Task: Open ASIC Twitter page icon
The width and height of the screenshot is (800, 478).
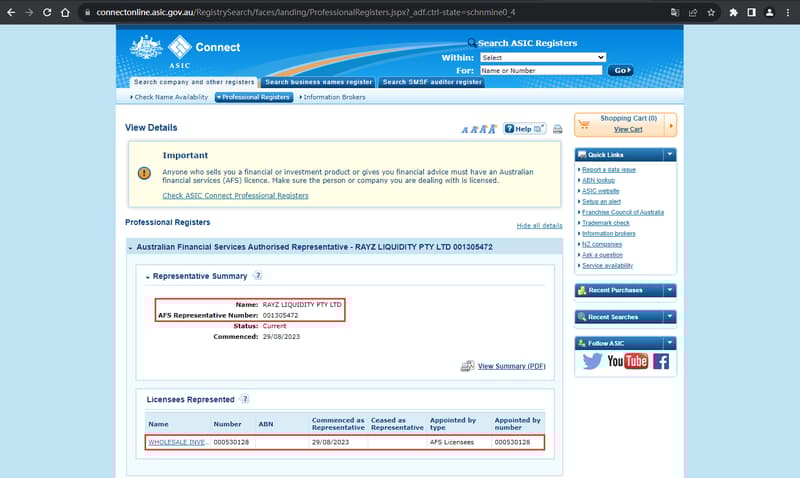Action: click(592, 361)
